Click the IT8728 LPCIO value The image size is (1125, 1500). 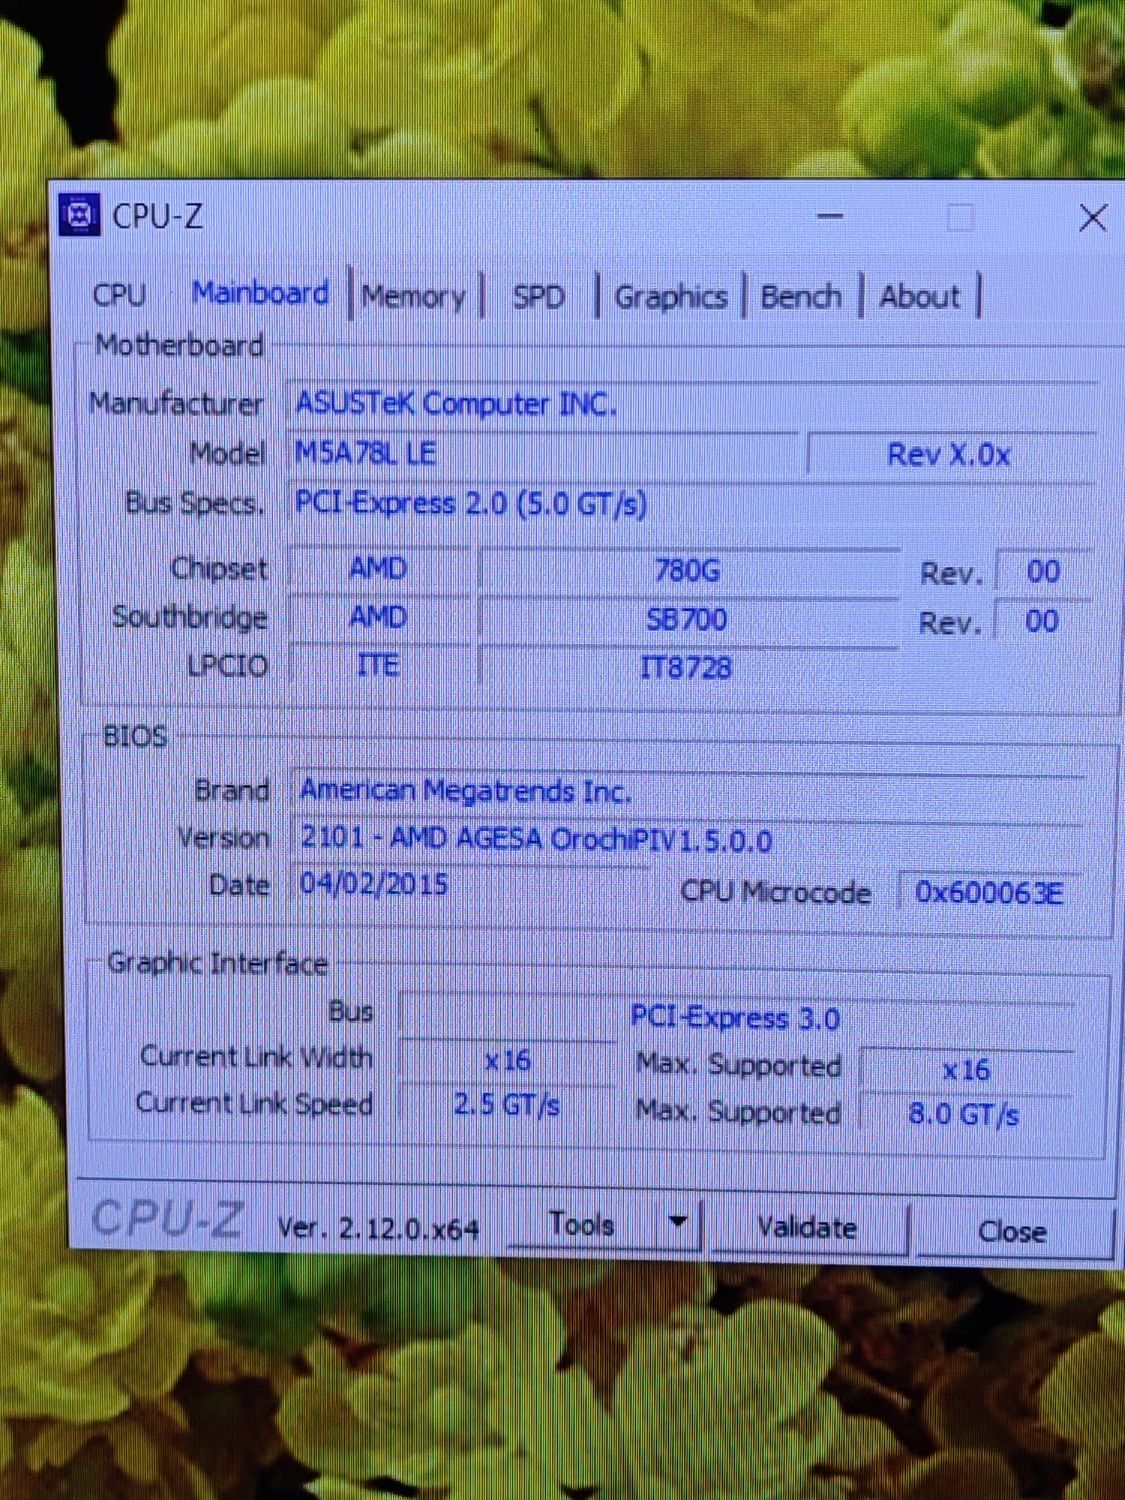(687, 667)
